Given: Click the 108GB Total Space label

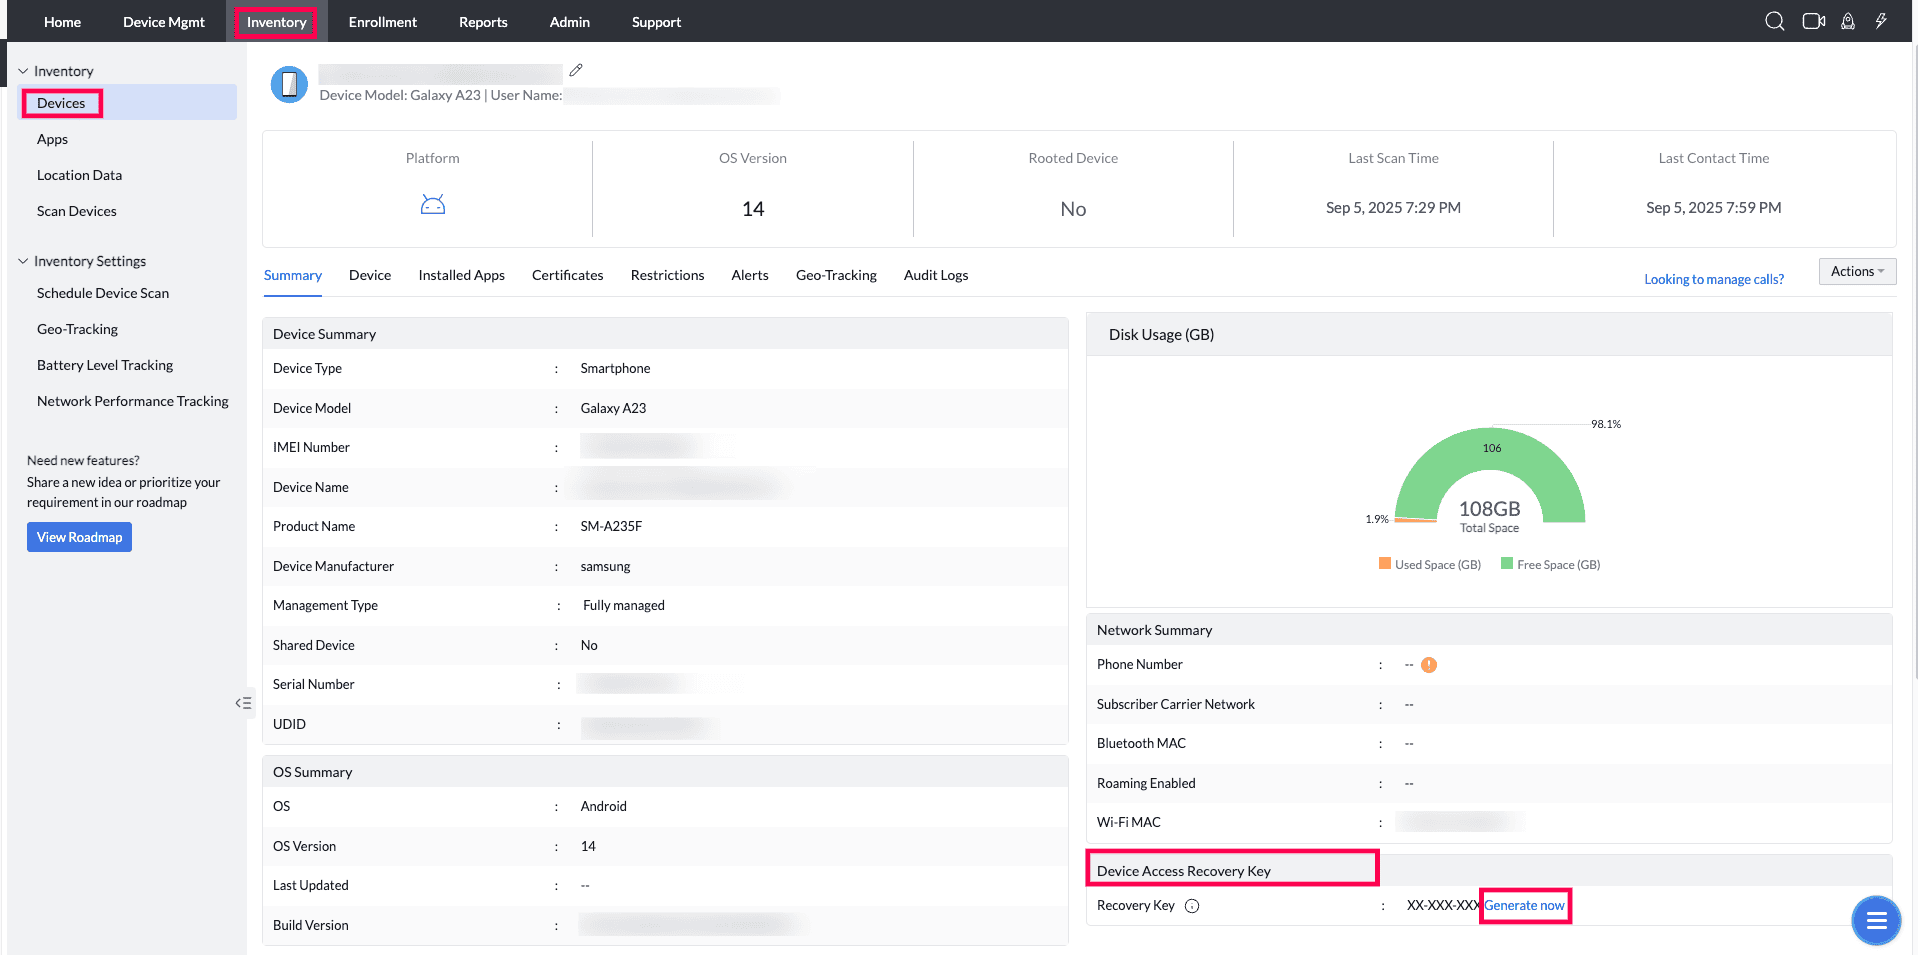Looking at the screenshot, I should (1489, 515).
